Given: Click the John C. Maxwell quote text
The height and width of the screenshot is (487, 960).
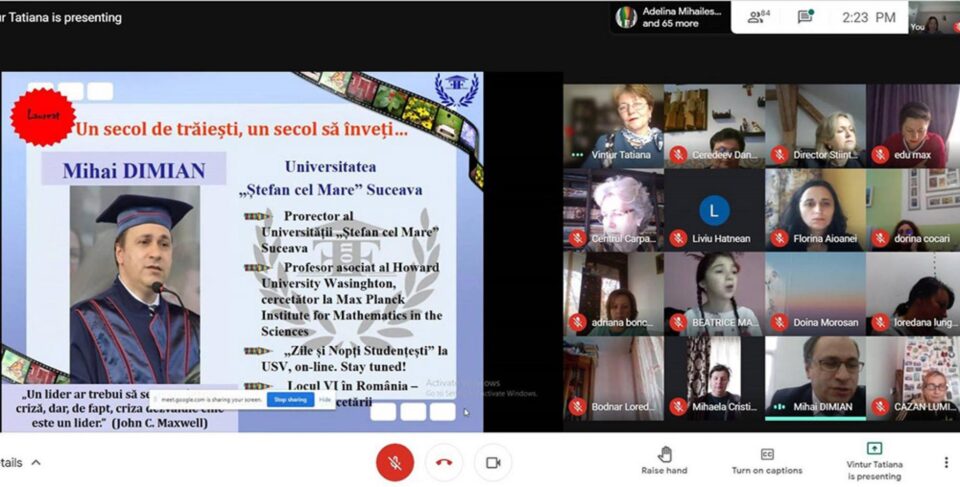Looking at the screenshot, I should pos(119,409).
